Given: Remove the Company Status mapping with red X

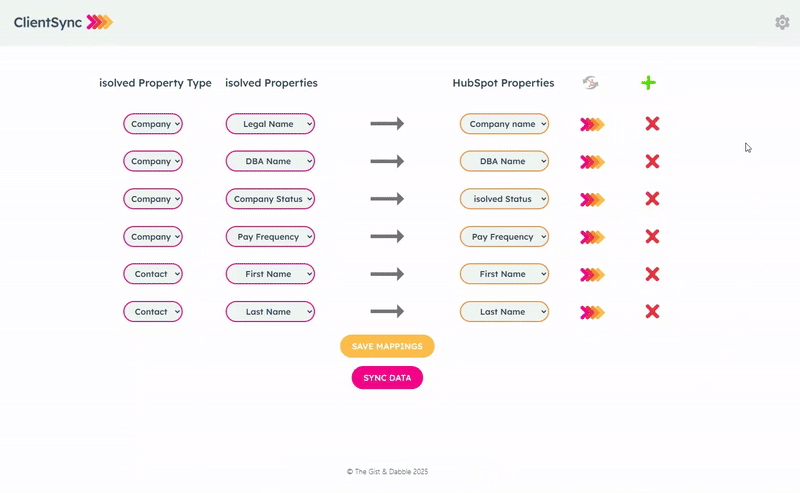Looking at the screenshot, I should click(652, 199).
